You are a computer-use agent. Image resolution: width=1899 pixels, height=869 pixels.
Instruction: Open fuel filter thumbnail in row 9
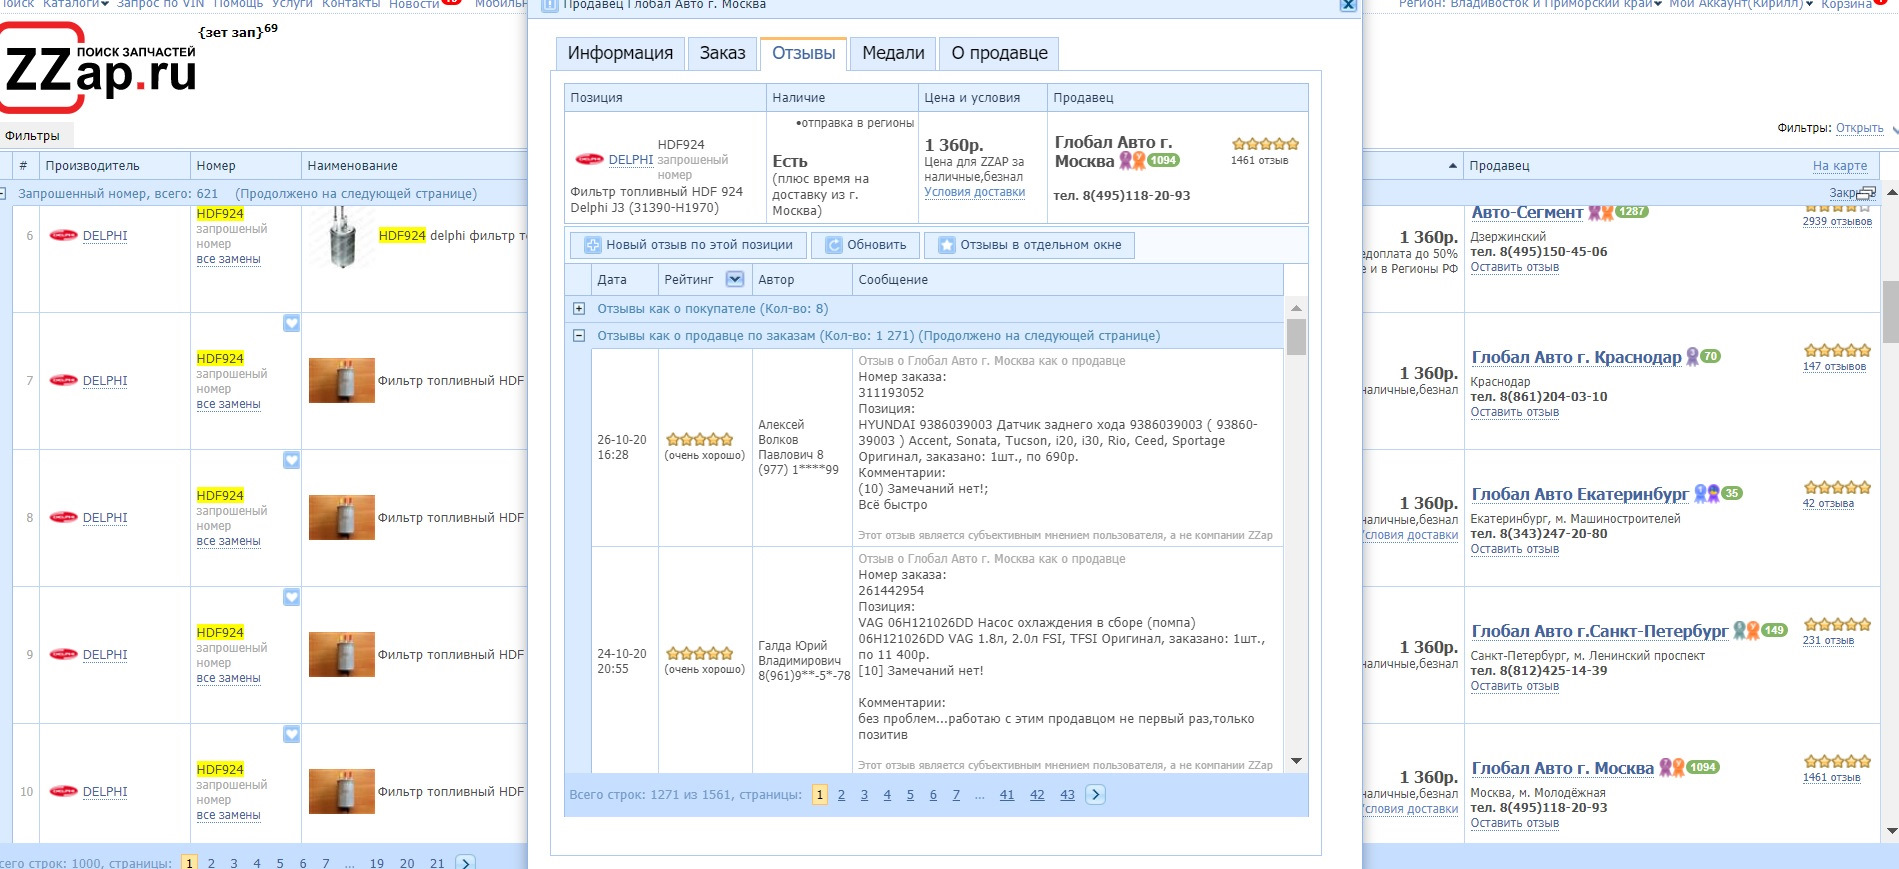pyautogui.click(x=342, y=655)
